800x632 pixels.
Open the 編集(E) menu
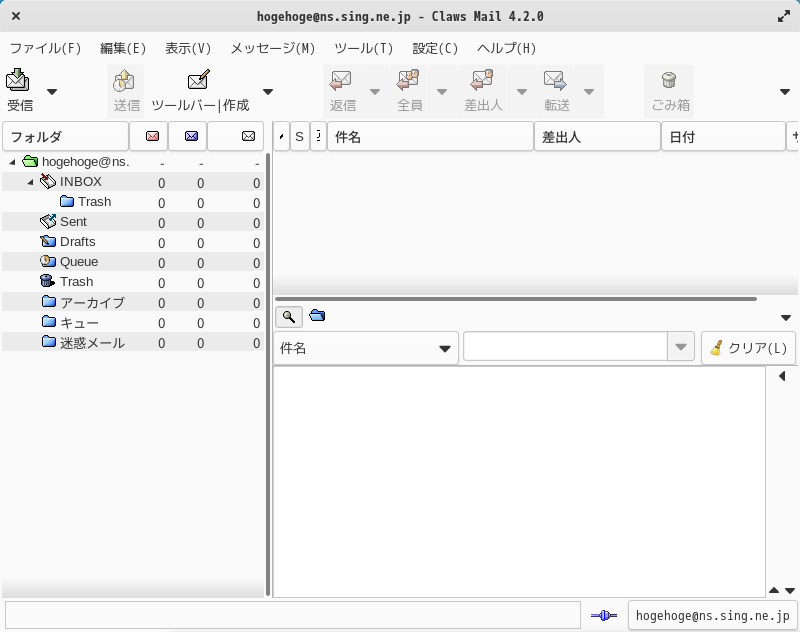coord(123,48)
